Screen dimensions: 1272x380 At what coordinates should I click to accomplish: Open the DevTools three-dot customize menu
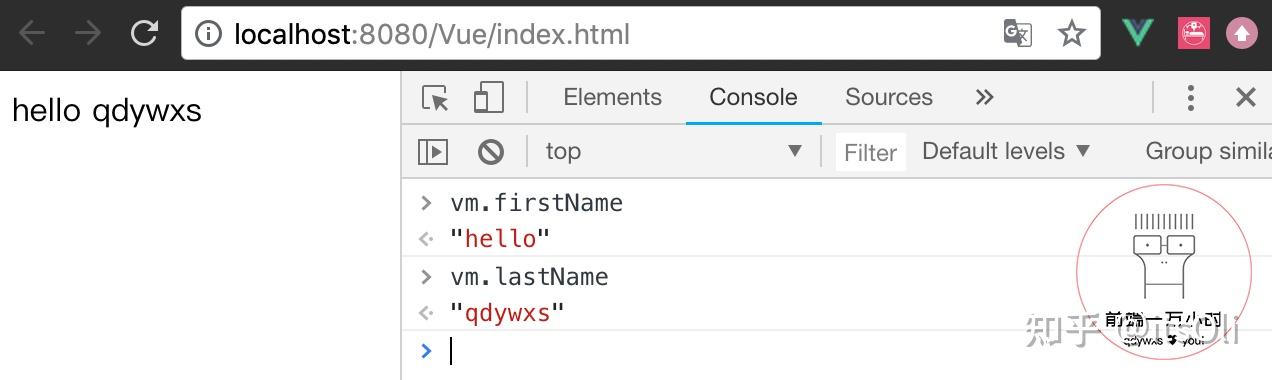tap(1190, 97)
